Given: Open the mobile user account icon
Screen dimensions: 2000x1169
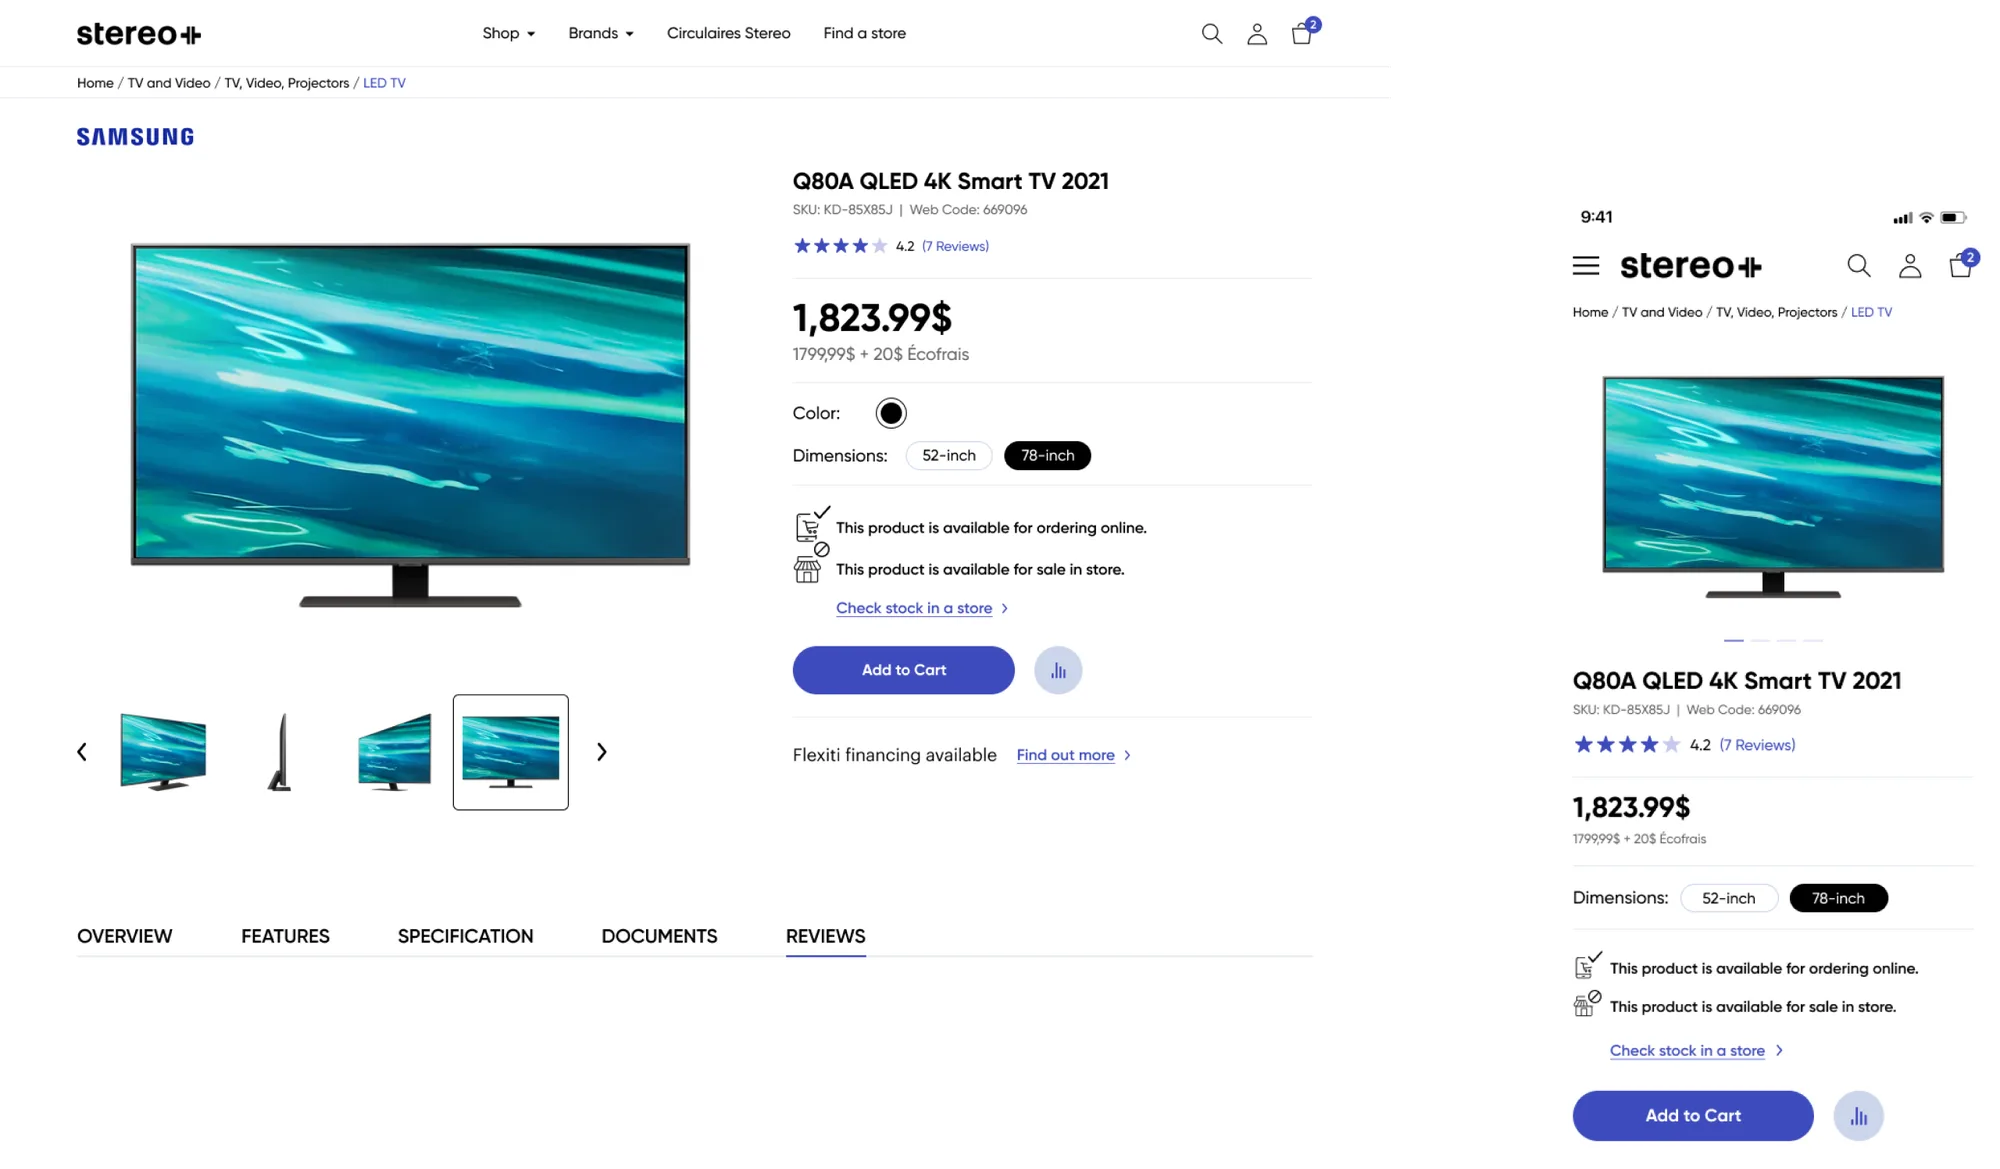Looking at the screenshot, I should [1910, 266].
